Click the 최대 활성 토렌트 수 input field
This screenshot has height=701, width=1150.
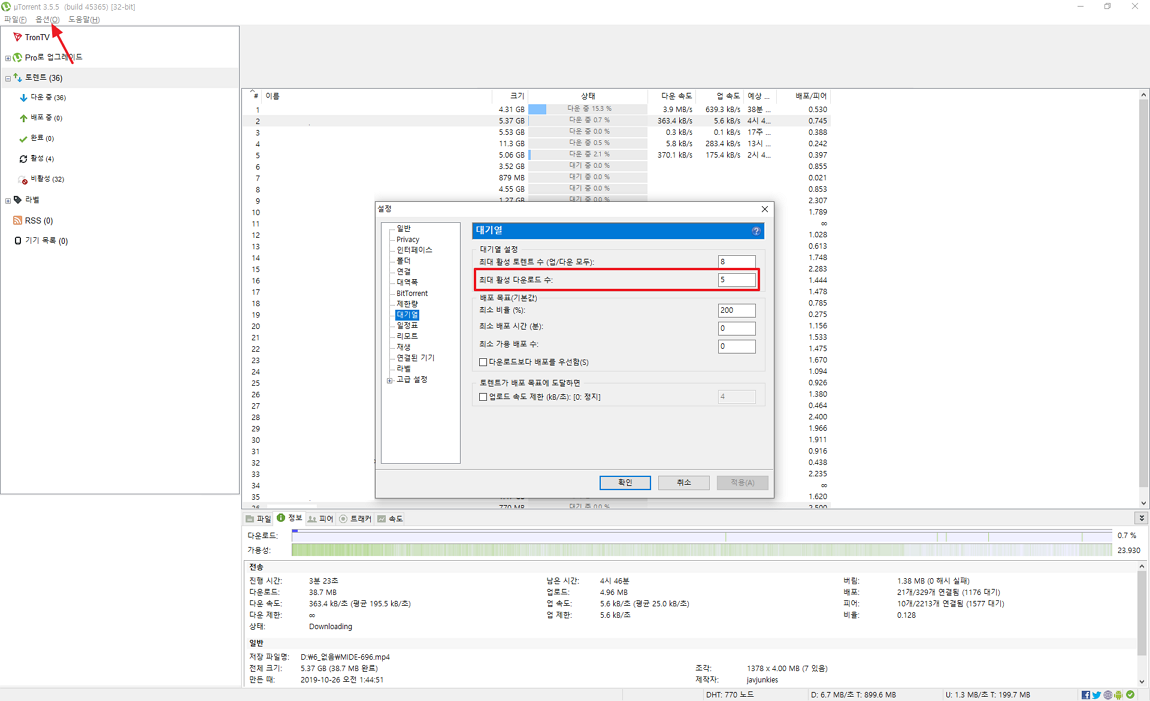pyautogui.click(x=736, y=262)
